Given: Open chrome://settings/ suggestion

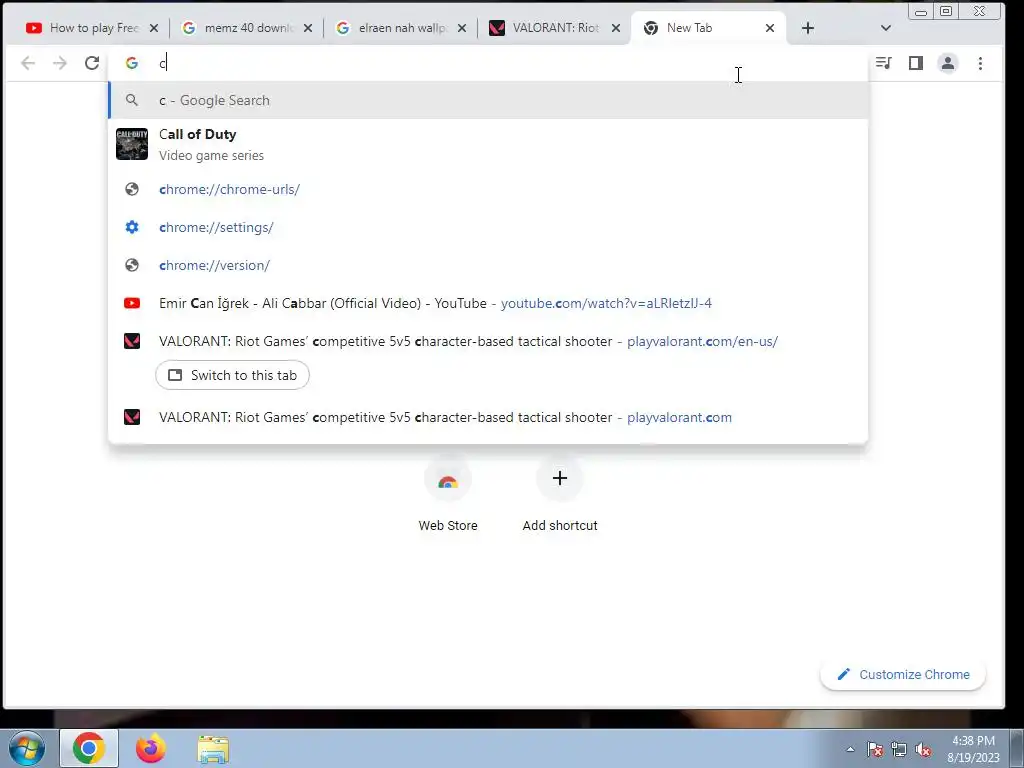Looking at the screenshot, I should coord(488,227).
